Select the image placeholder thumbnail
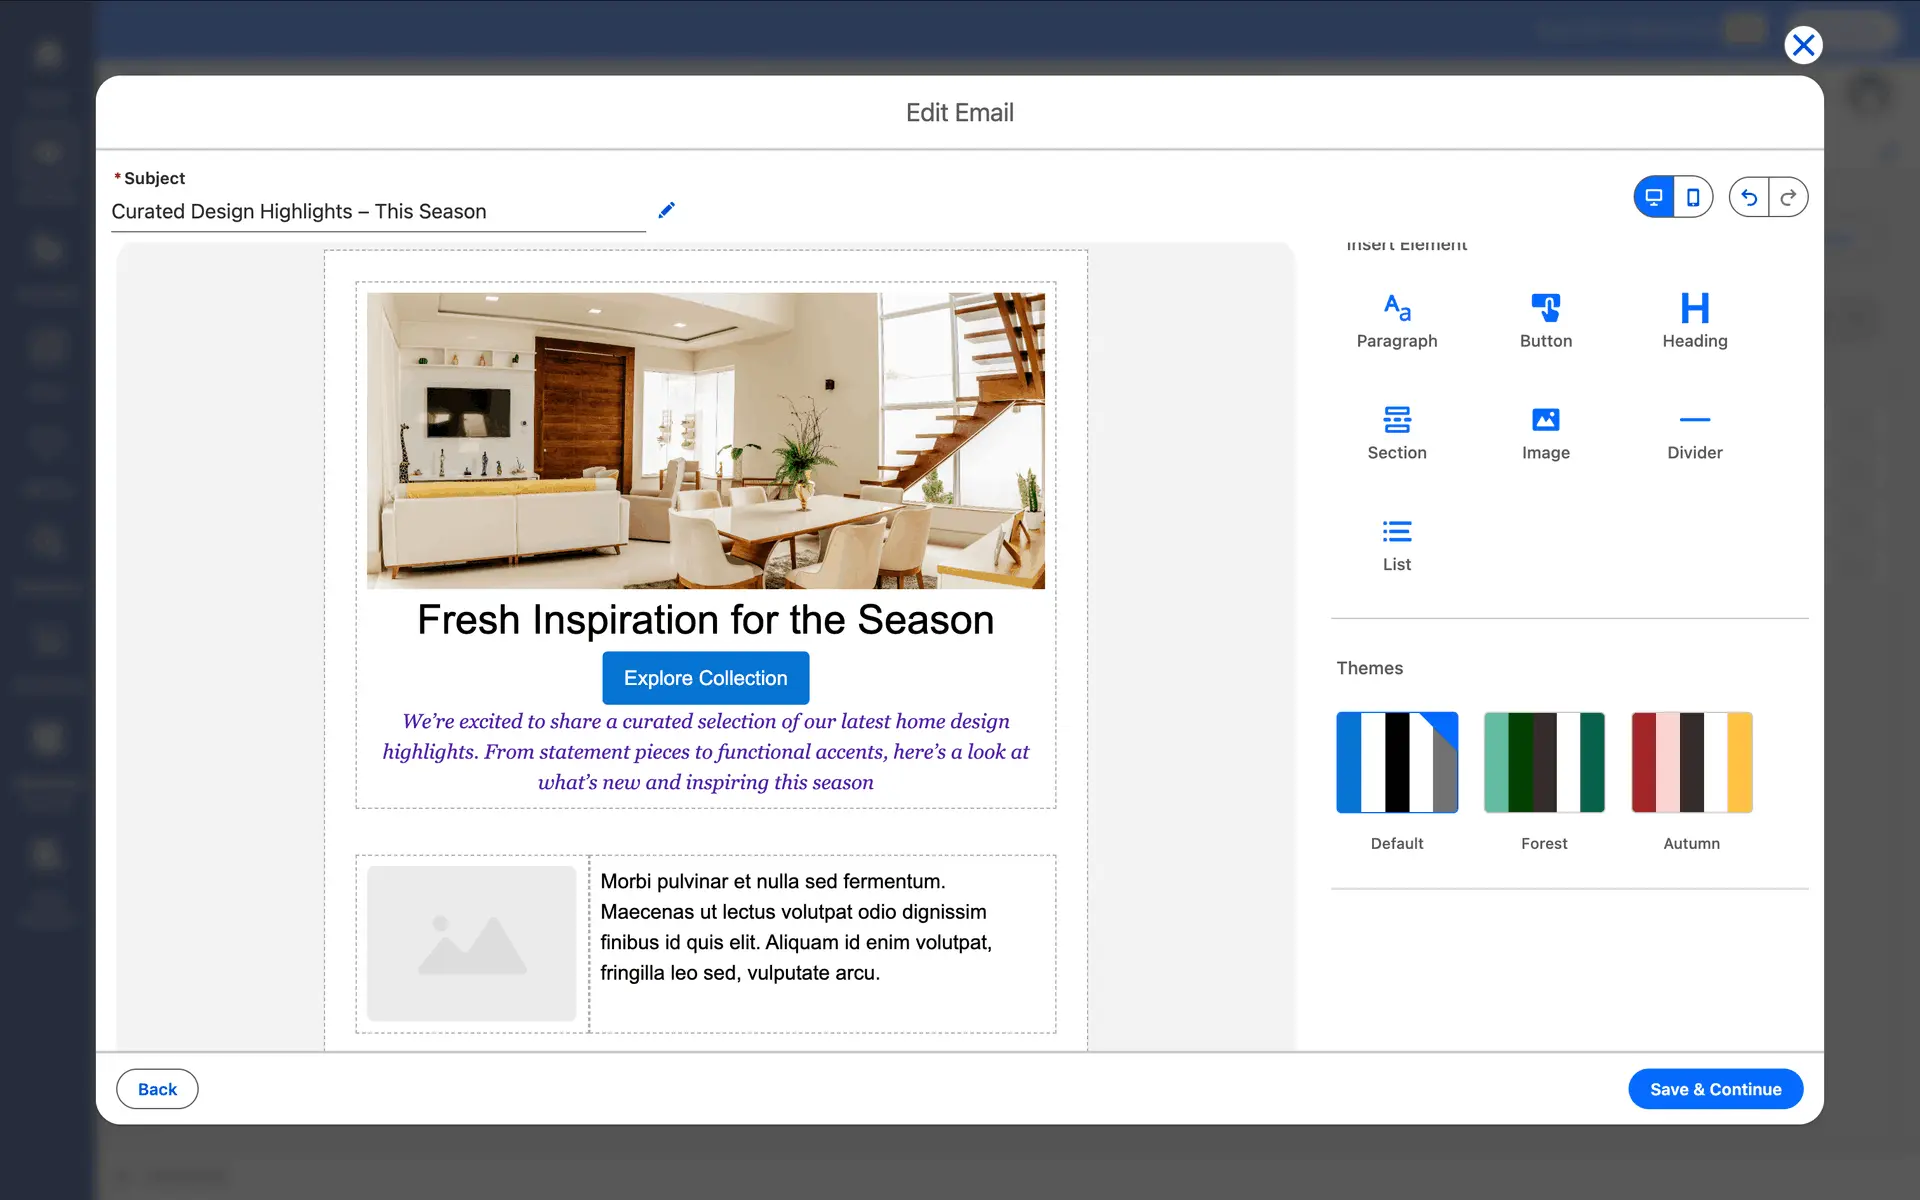The height and width of the screenshot is (1200, 1920). point(471,943)
